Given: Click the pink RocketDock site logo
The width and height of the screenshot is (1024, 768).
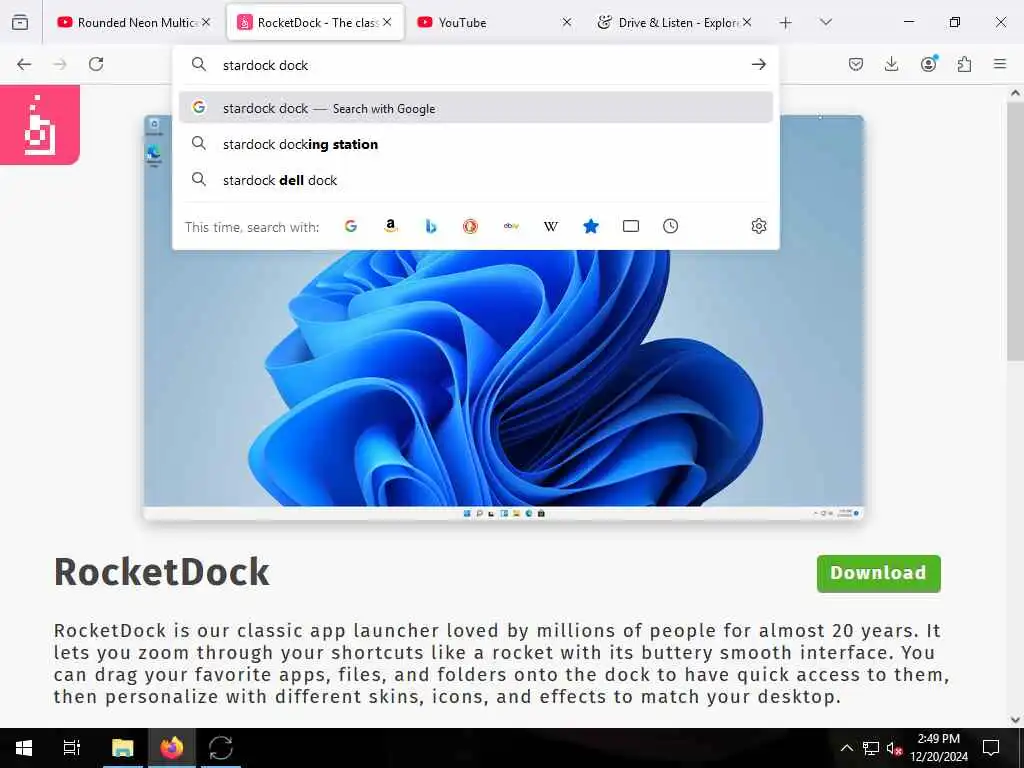Looking at the screenshot, I should [x=40, y=125].
